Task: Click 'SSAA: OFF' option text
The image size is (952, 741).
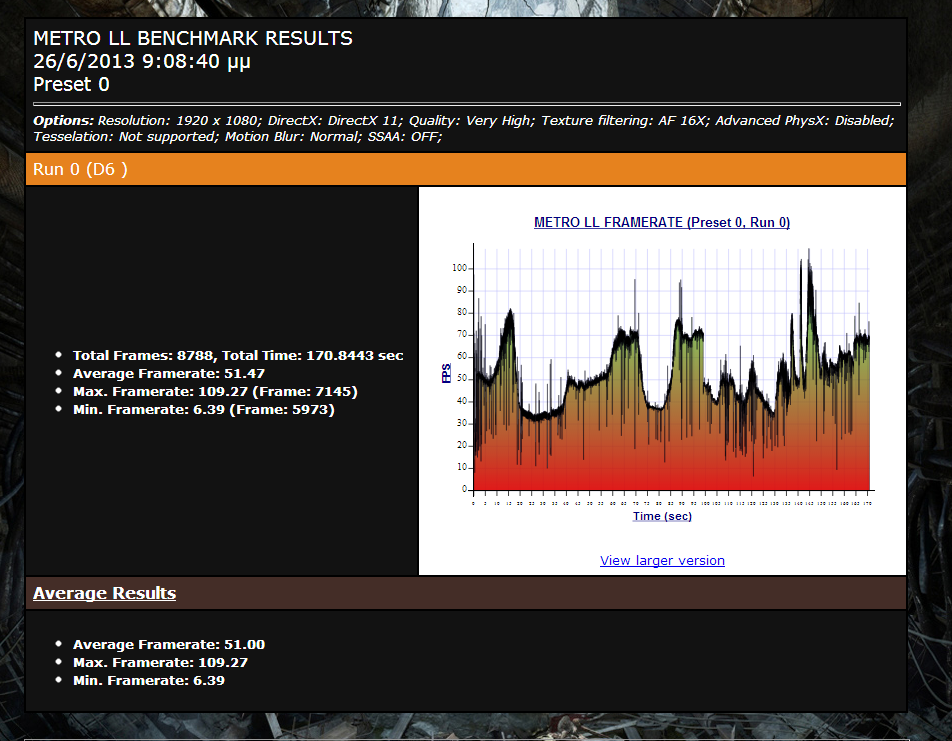Action: [404, 137]
